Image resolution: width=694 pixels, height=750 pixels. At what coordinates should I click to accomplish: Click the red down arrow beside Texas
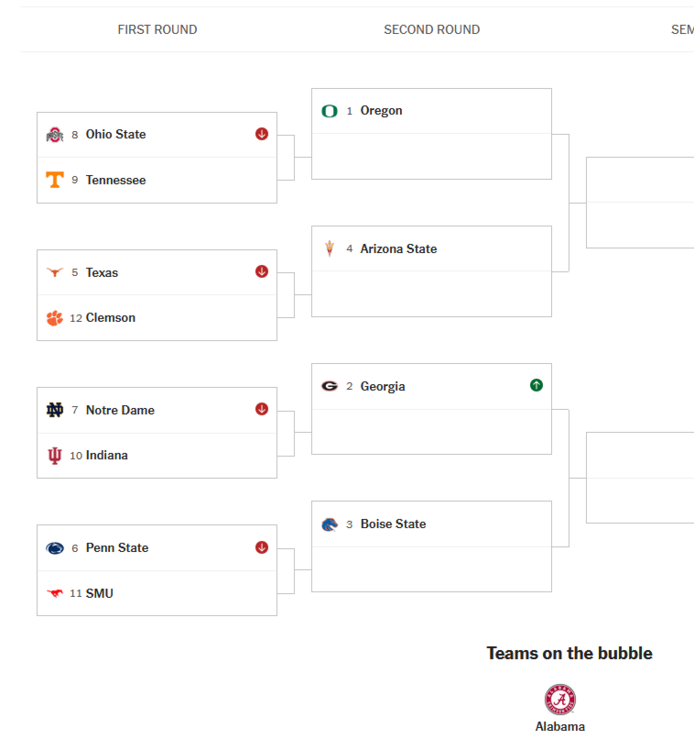pyautogui.click(x=262, y=271)
